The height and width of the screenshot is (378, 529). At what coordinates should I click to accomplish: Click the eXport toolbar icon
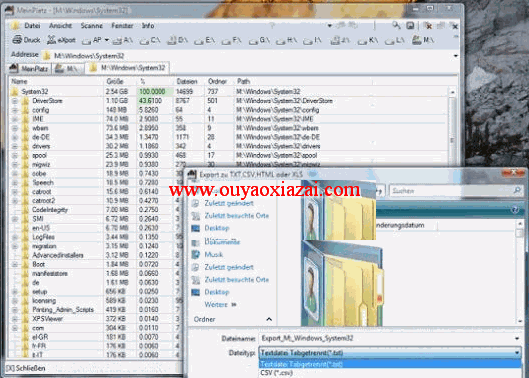click(x=51, y=40)
